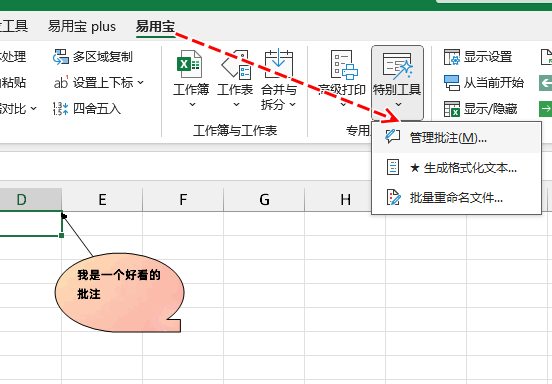Viewport: 552px width, 384px height.
Task: Switch to the 易用宝 plus tab
Action: coord(82,26)
